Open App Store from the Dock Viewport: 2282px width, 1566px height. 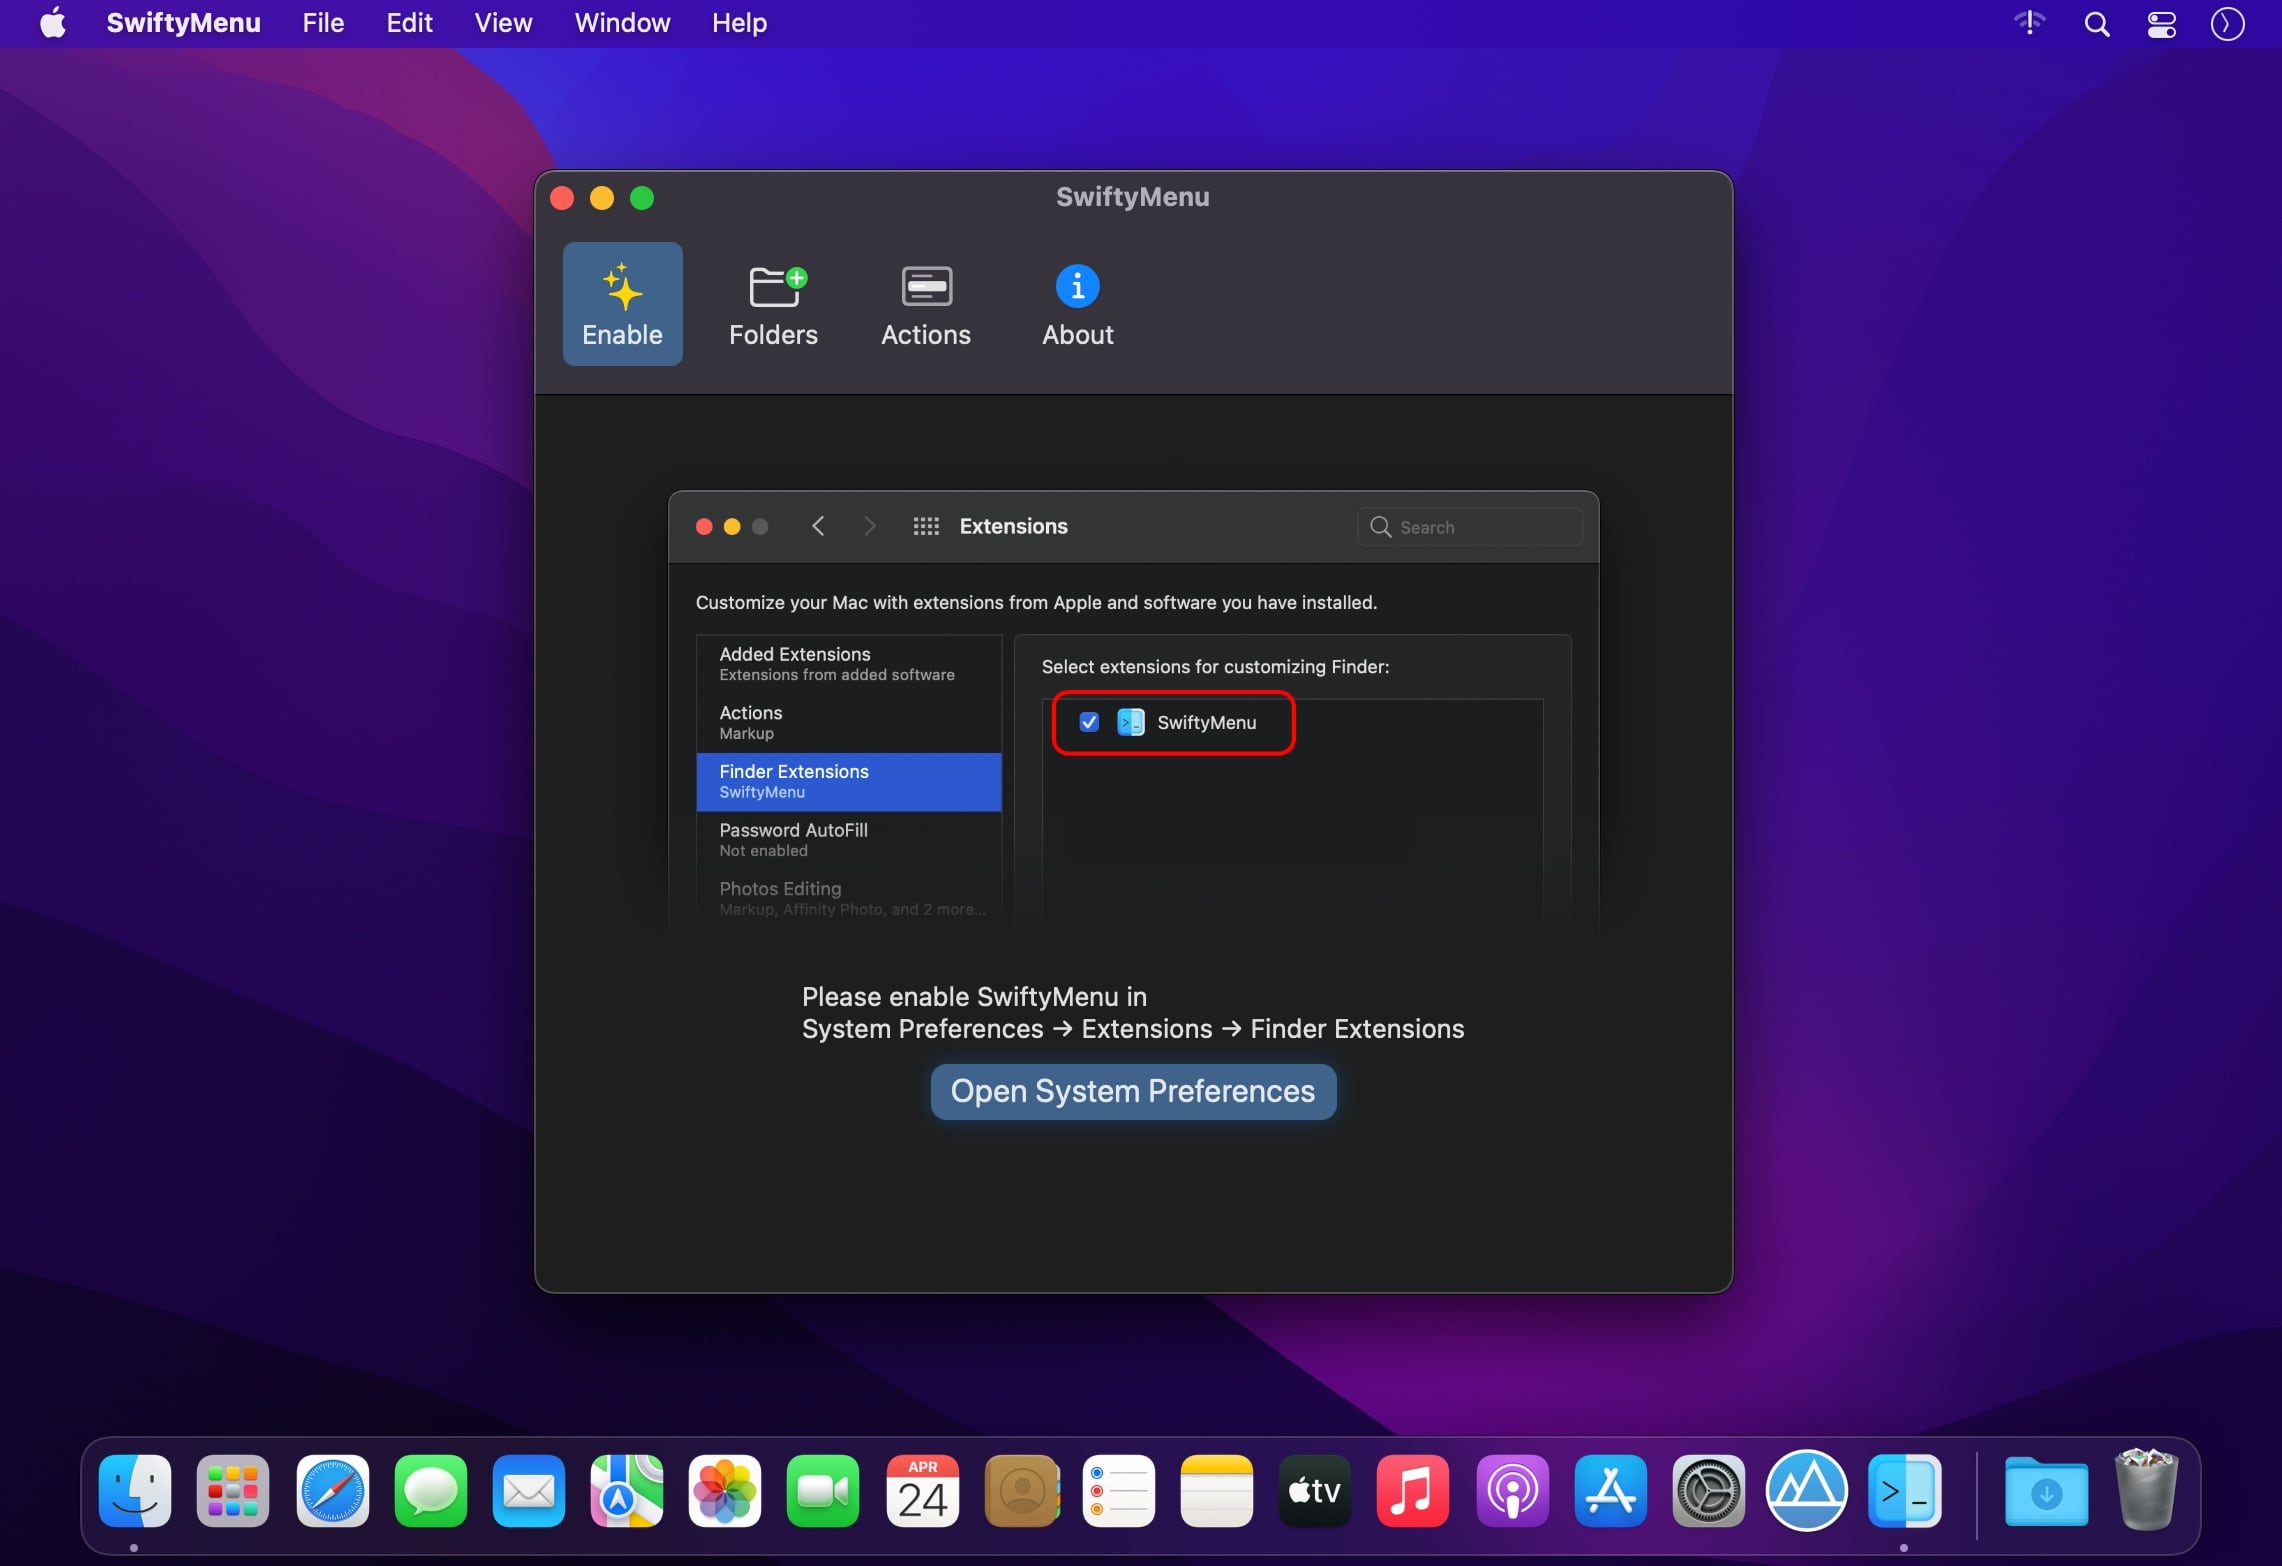tap(1610, 1491)
